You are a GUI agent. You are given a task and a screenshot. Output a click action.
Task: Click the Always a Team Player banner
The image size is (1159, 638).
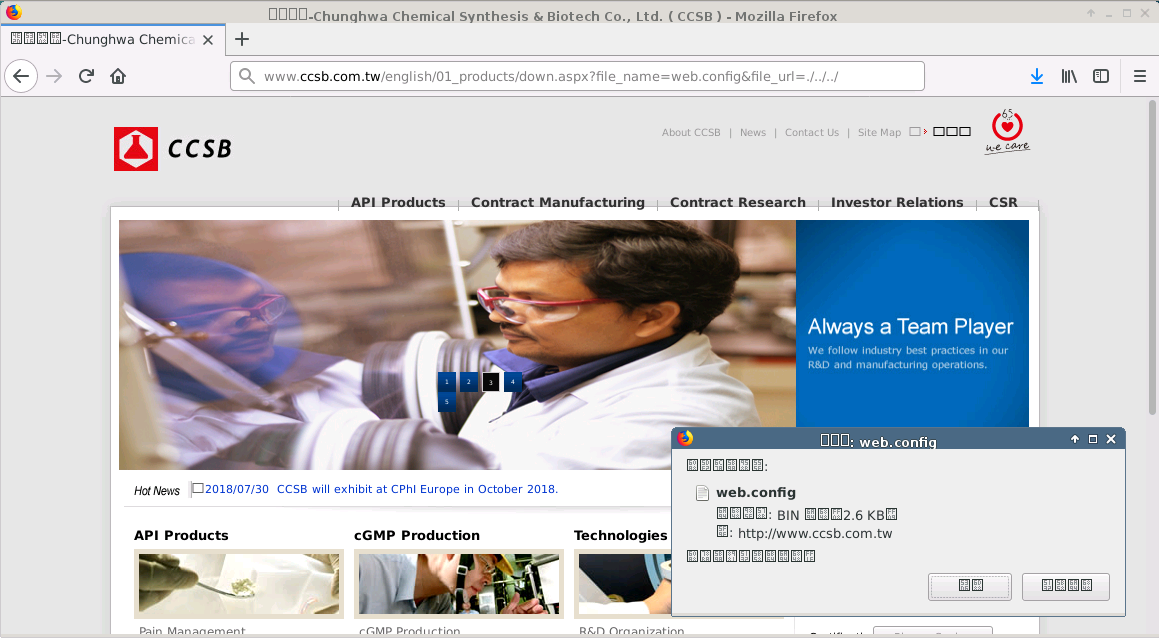coord(912,324)
